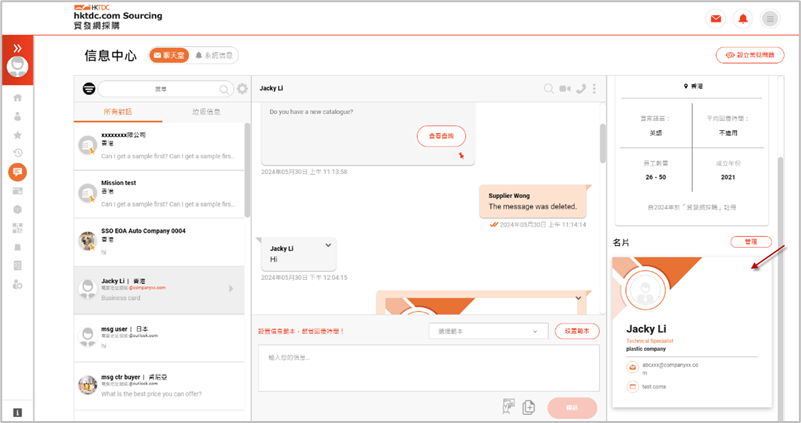Viewport: 801px width, 423px height.
Task: Expand the left sidebar with the double chevron
Action: (x=17, y=48)
